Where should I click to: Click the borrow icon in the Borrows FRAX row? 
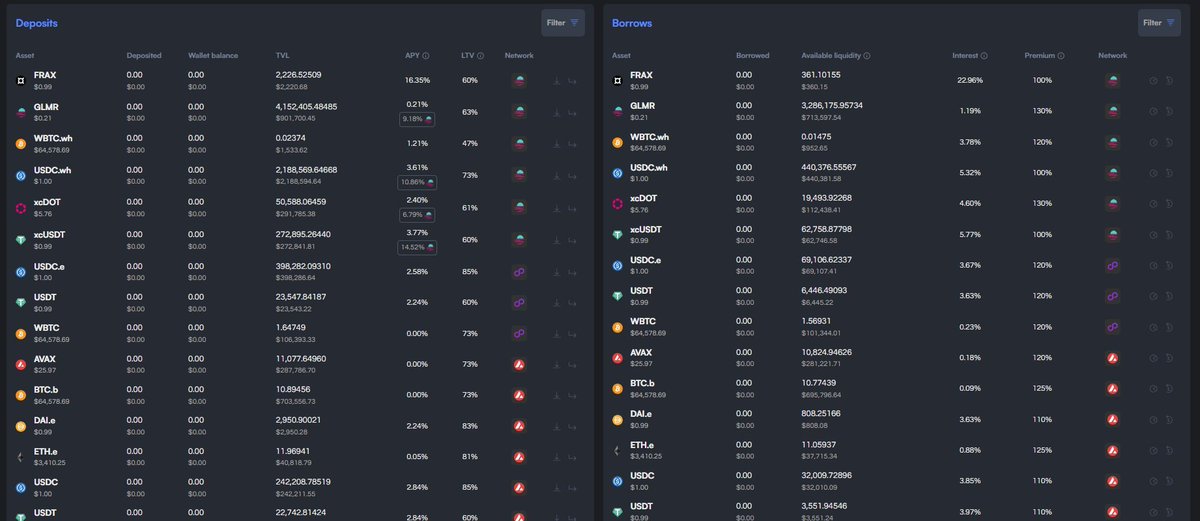click(x=1153, y=81)
